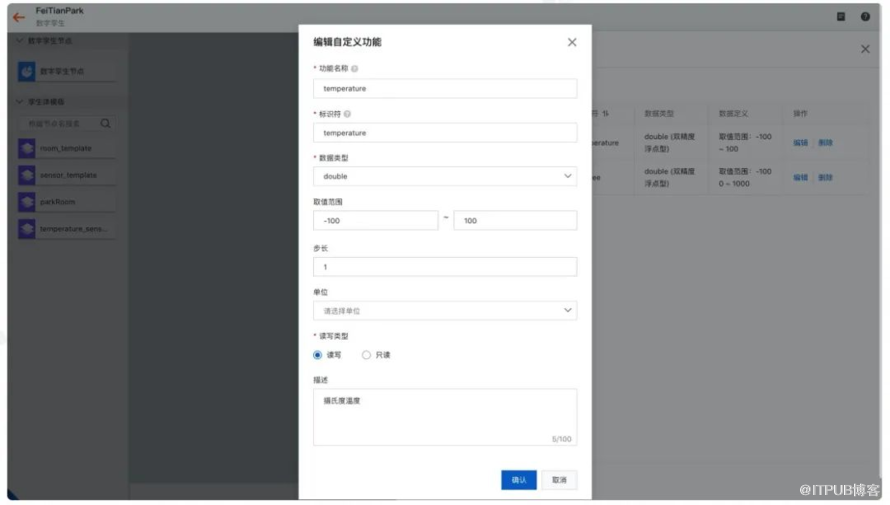
Task: Click the info icon next to 标识符
Action: click(x=347, y=113)
